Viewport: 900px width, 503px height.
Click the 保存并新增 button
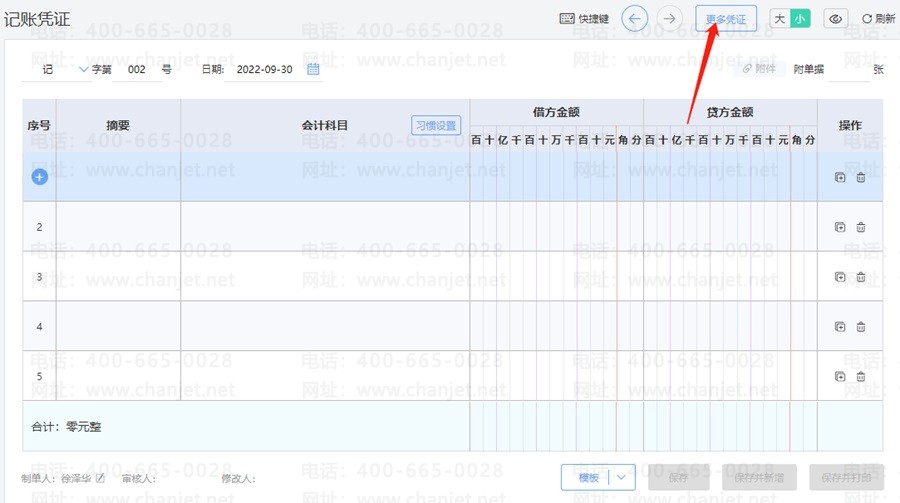click(x=759, y=477)
